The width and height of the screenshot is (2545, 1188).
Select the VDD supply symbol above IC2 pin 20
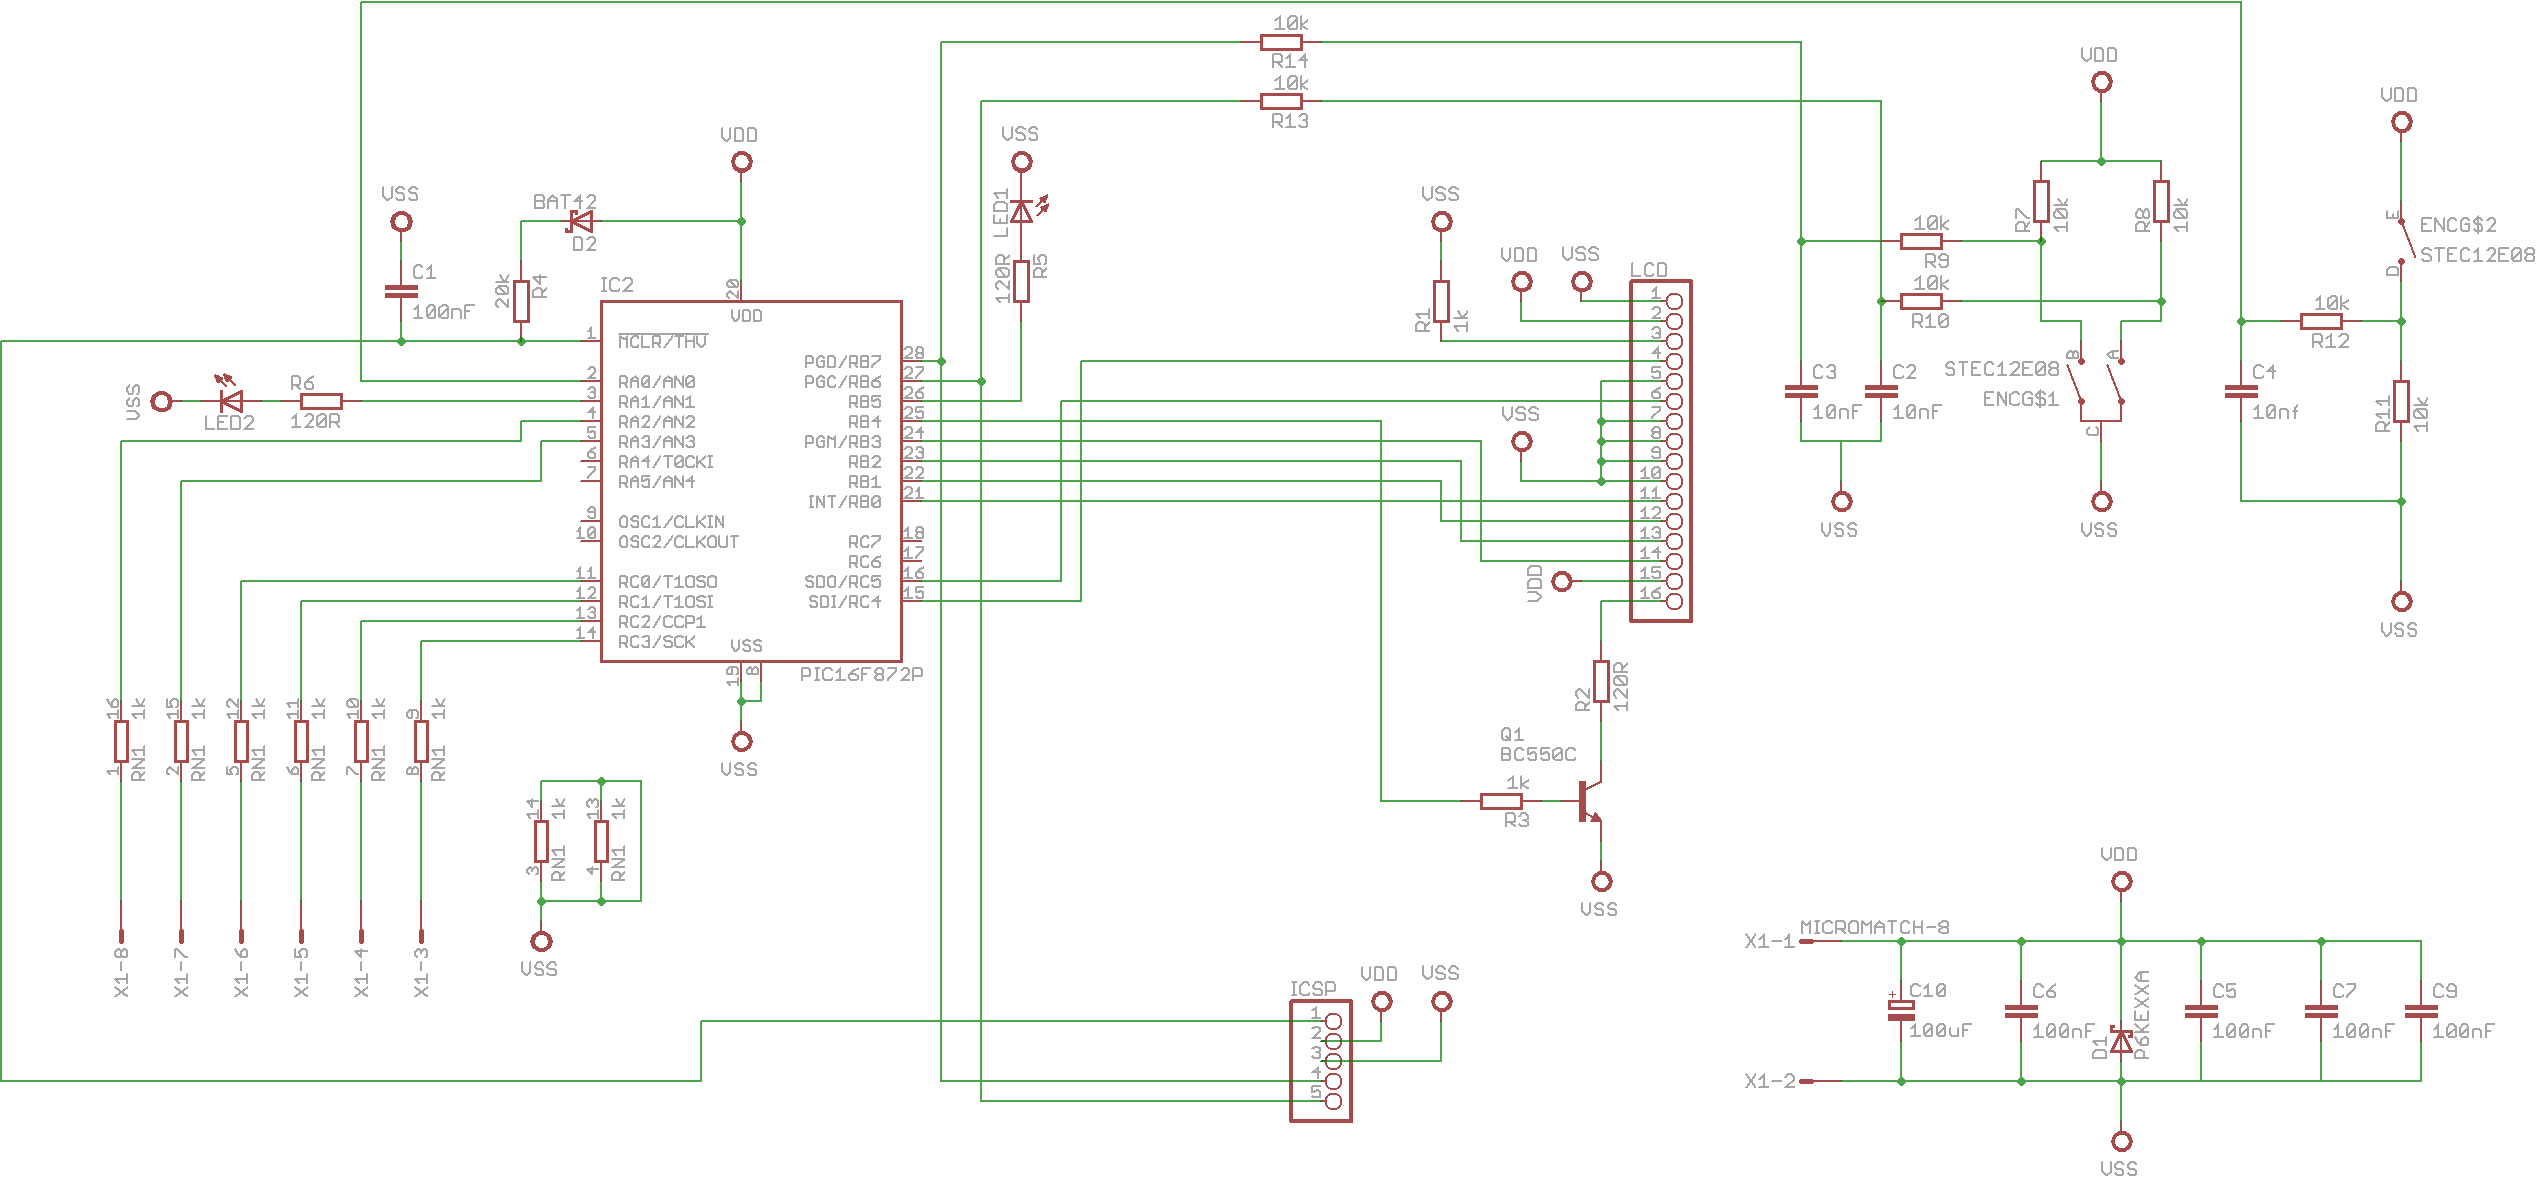point(741,160)
